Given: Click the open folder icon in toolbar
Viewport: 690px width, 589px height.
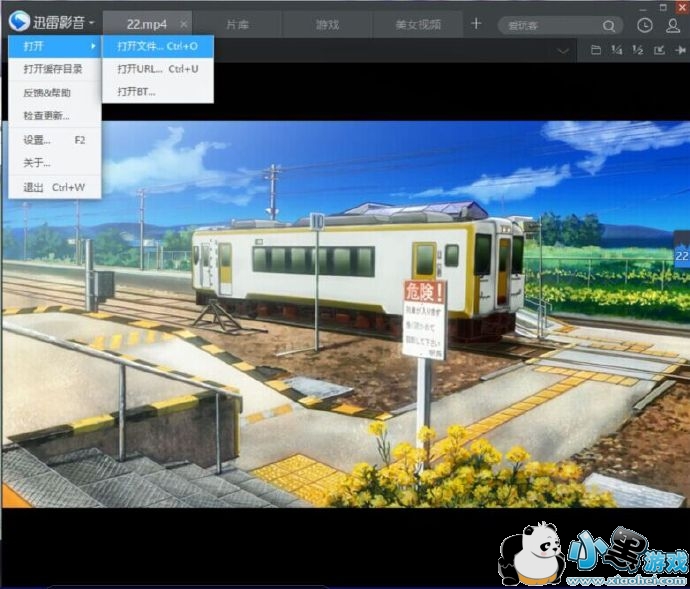Looking at the screenshot, I should coord(596,50).
